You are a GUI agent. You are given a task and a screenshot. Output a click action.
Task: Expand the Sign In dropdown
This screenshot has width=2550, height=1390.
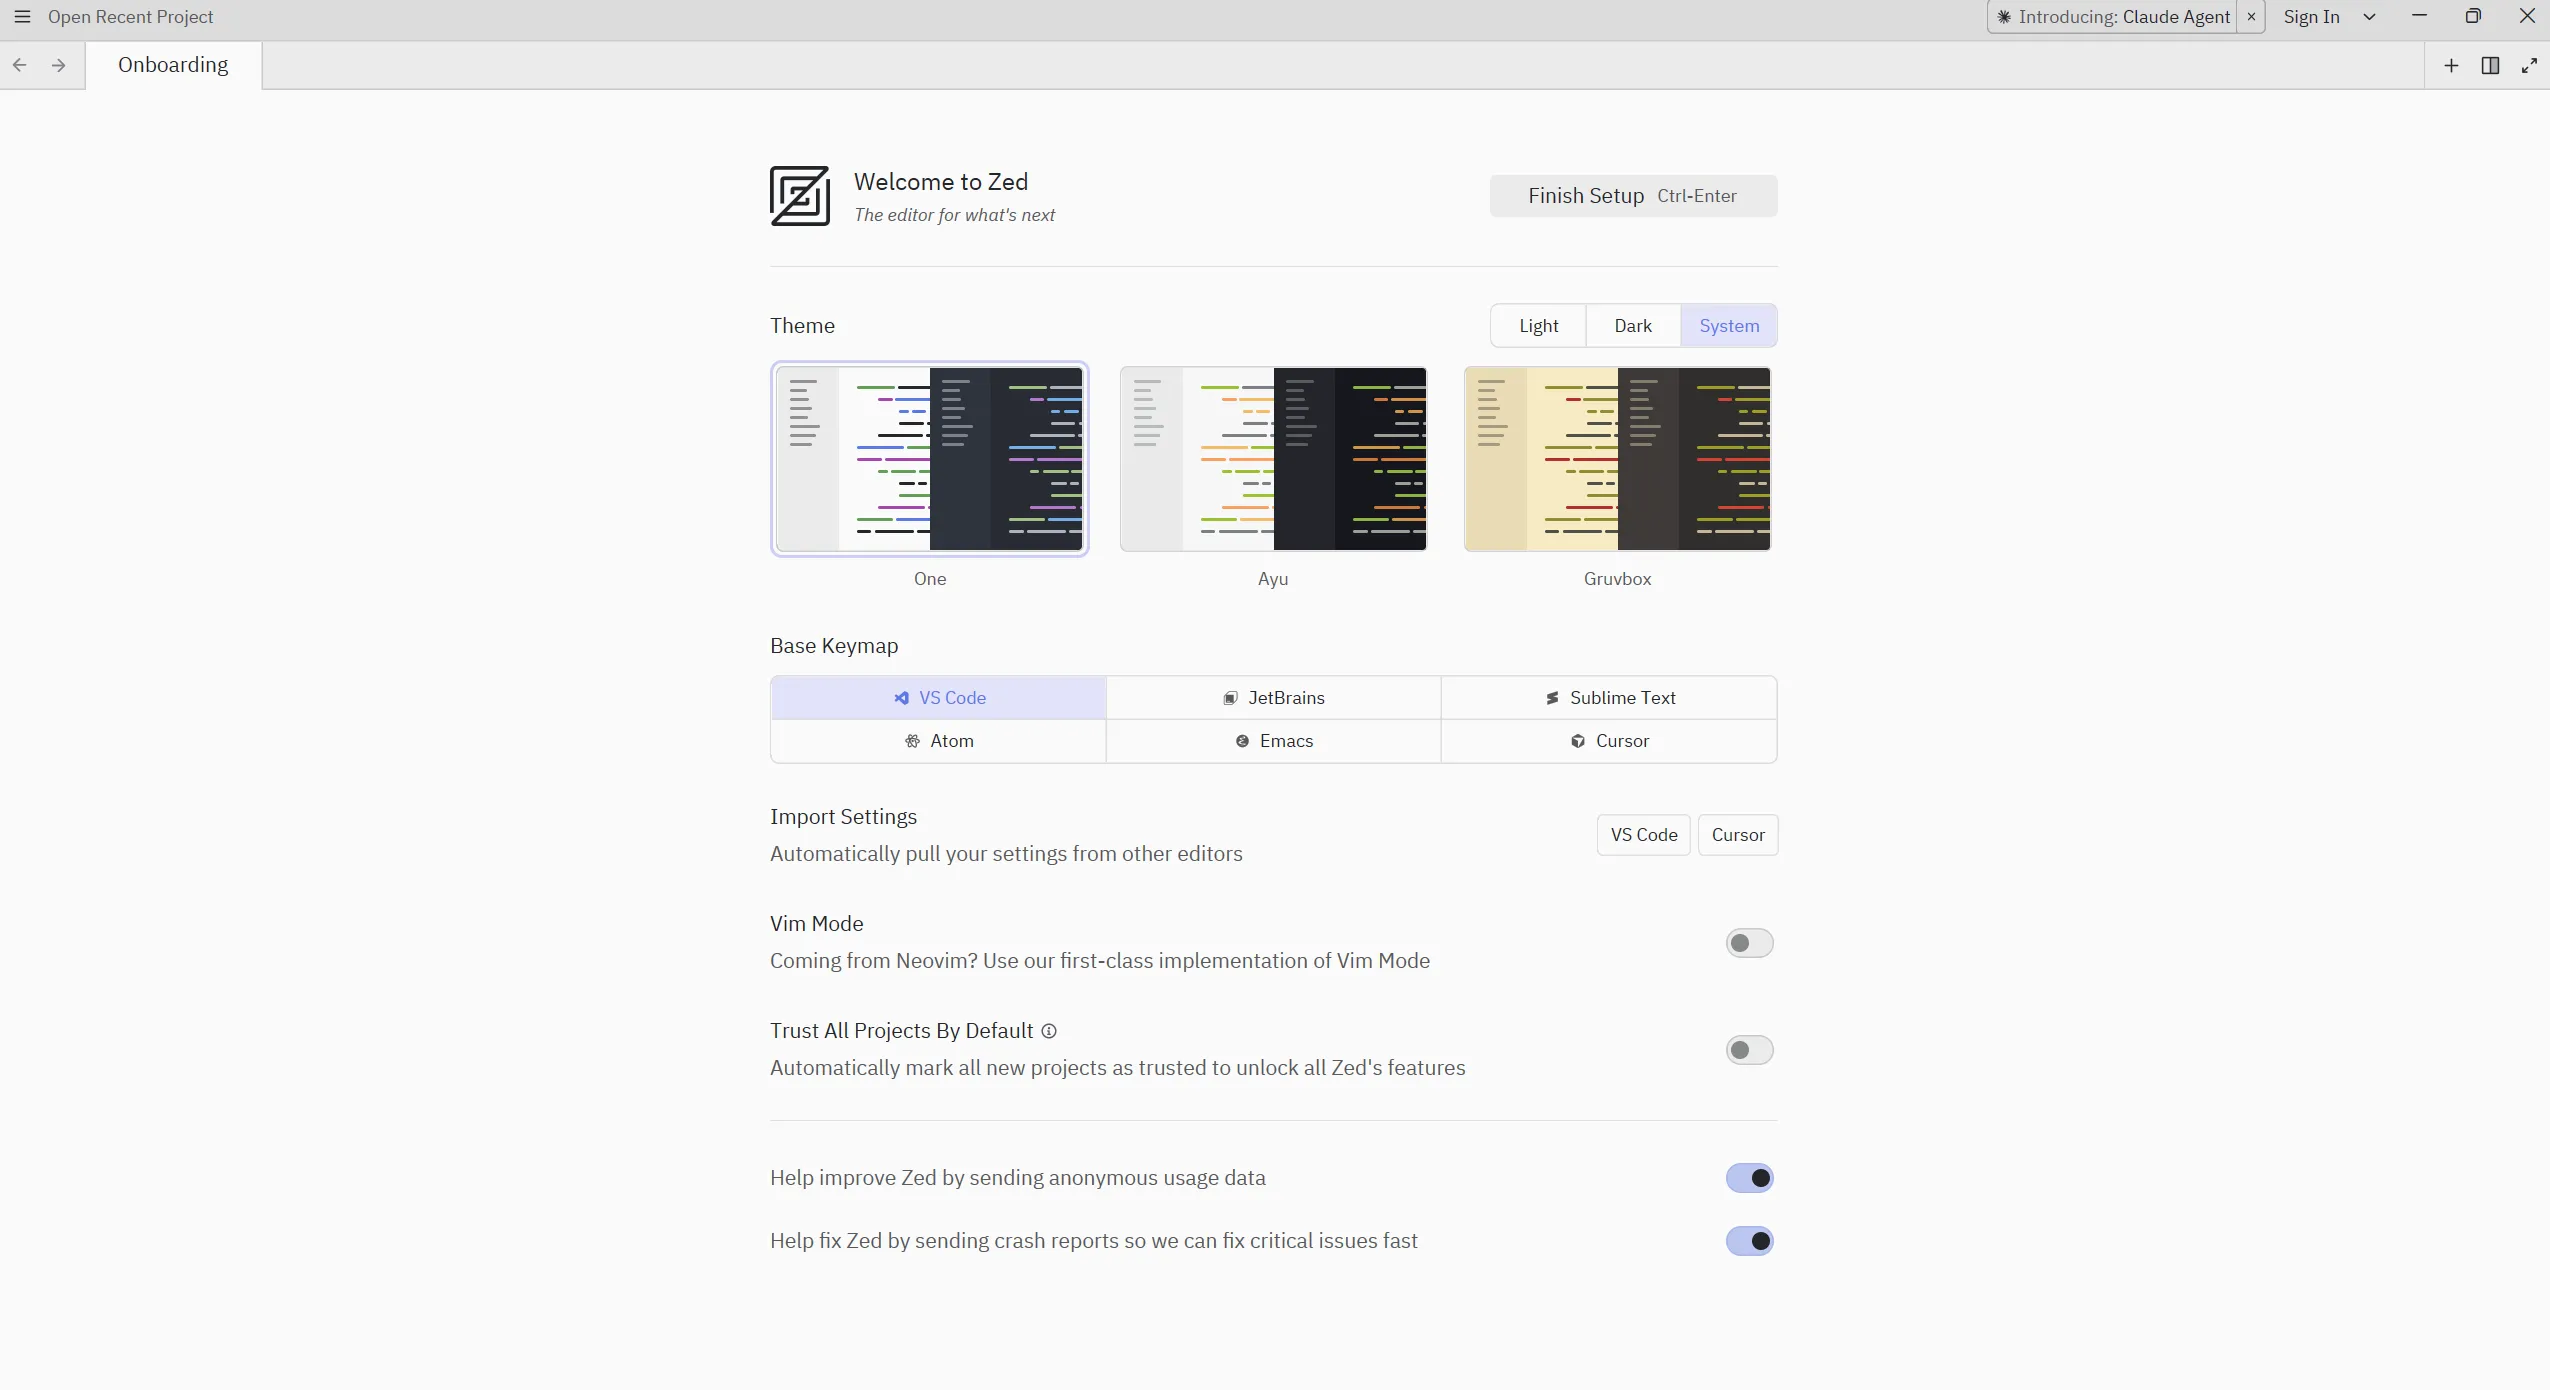click(x=2369, y=16)
